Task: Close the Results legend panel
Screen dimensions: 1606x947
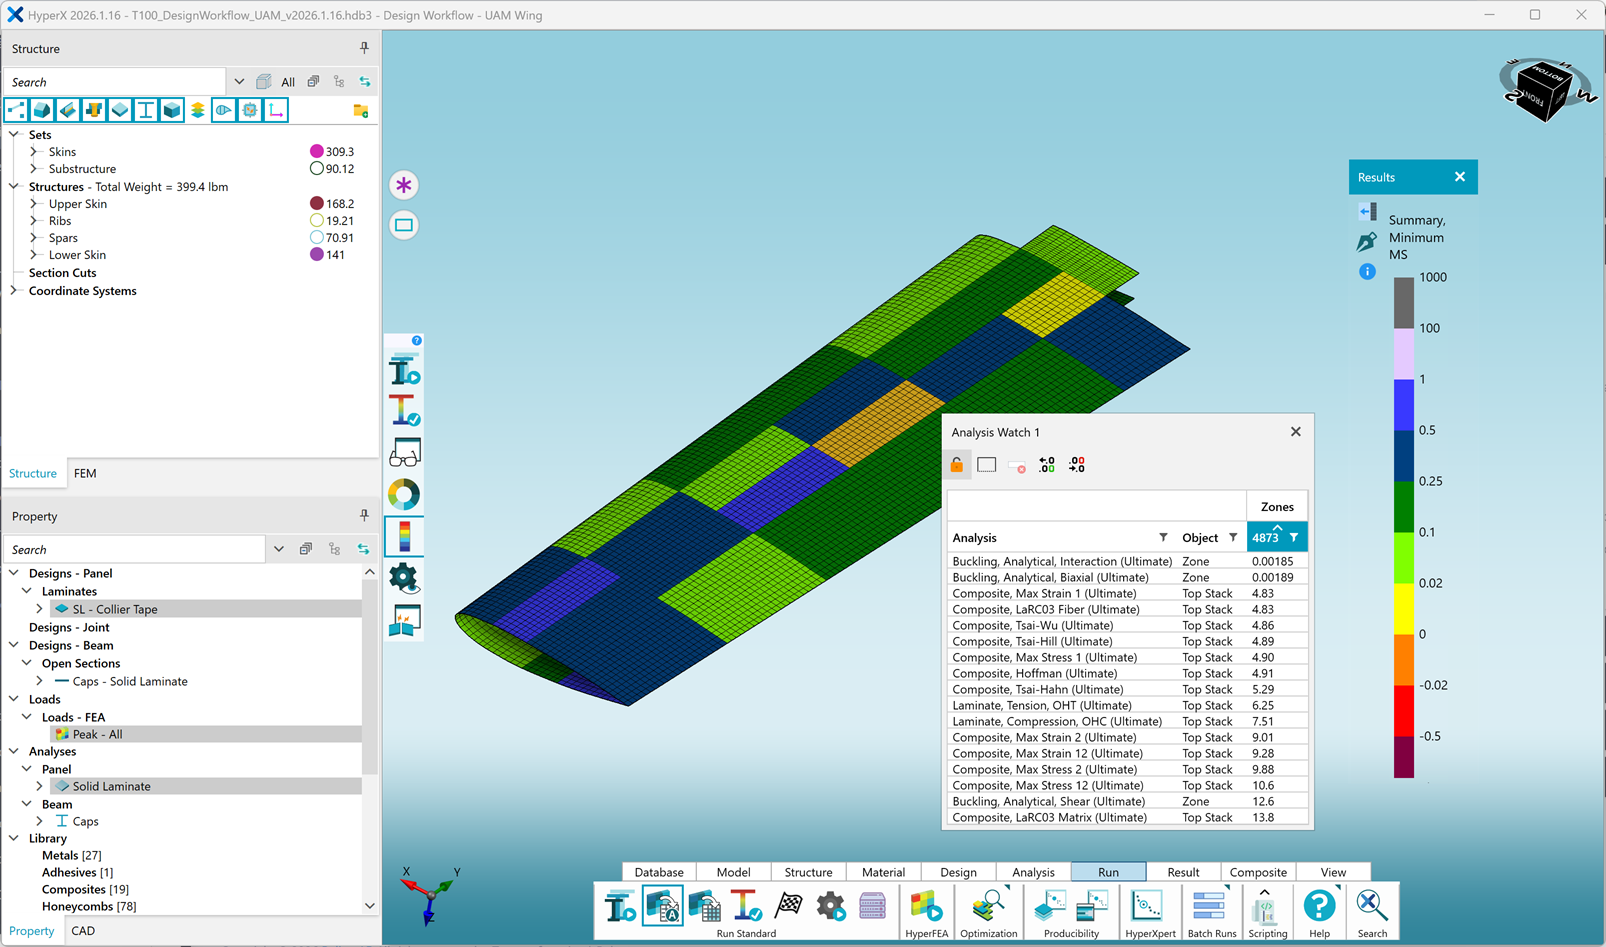Action: pyautogui.click(x=1460, y=177)
